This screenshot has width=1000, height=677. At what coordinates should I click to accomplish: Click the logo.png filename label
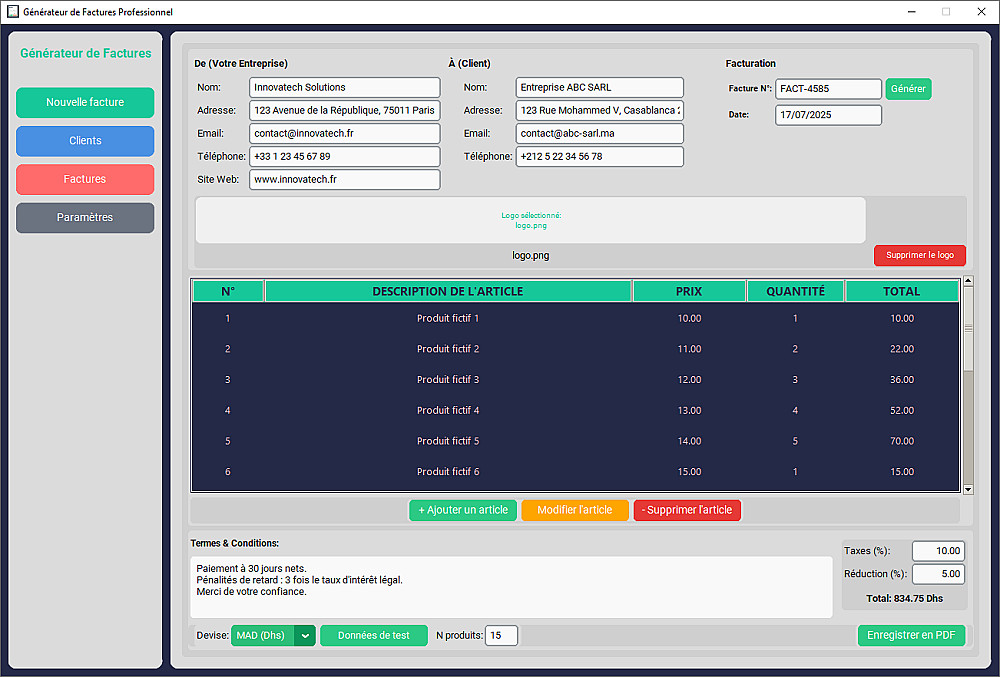531,256
